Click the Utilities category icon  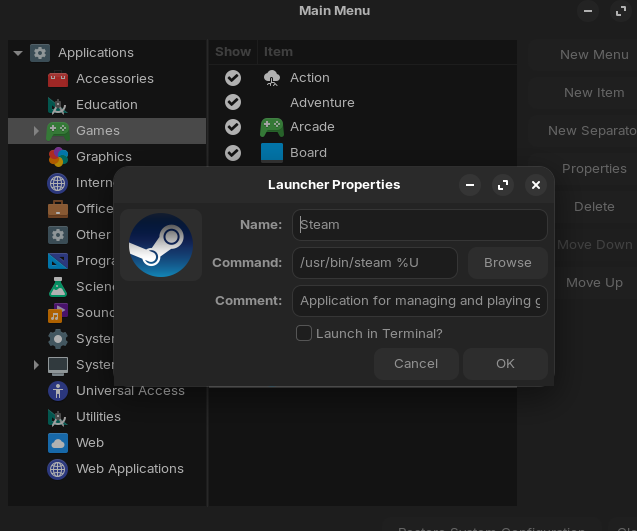coord(58,417)
